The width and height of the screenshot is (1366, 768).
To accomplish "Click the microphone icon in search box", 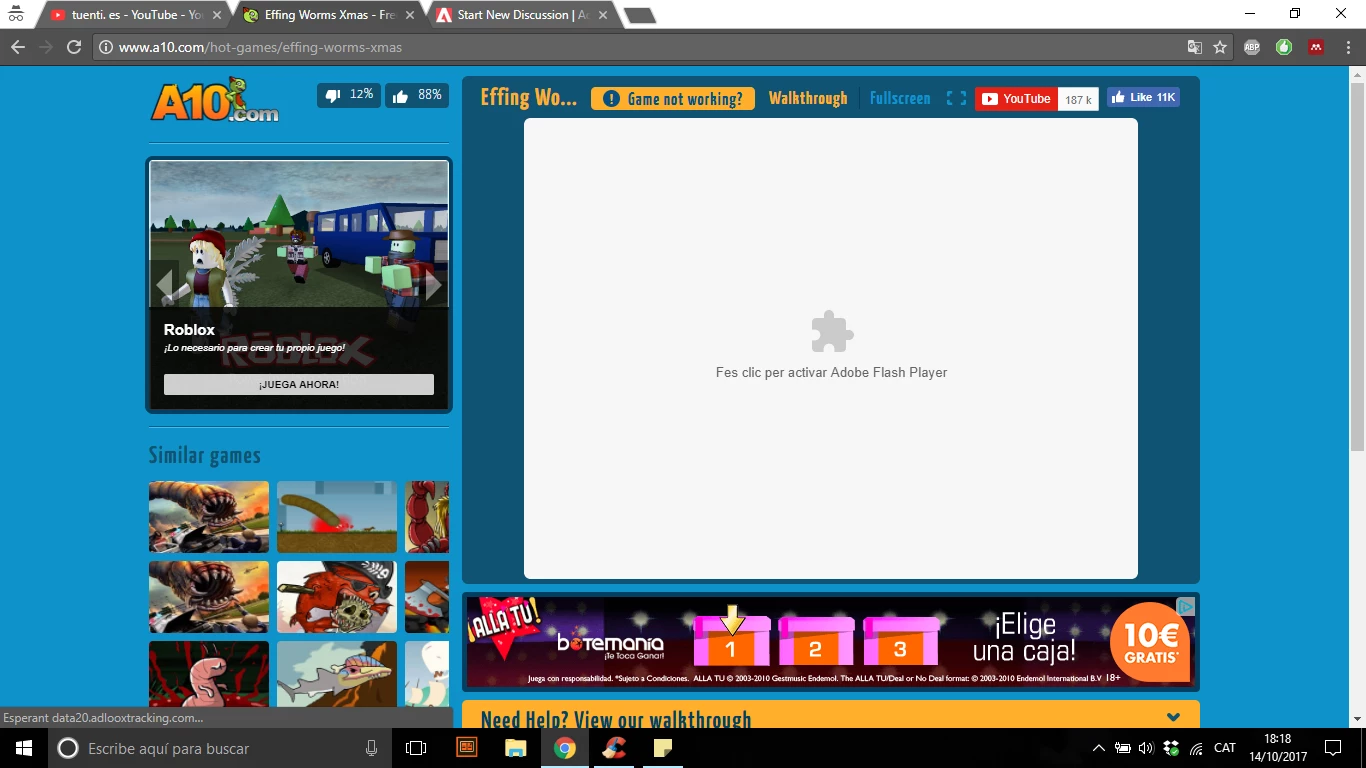I will pos(371,748).
